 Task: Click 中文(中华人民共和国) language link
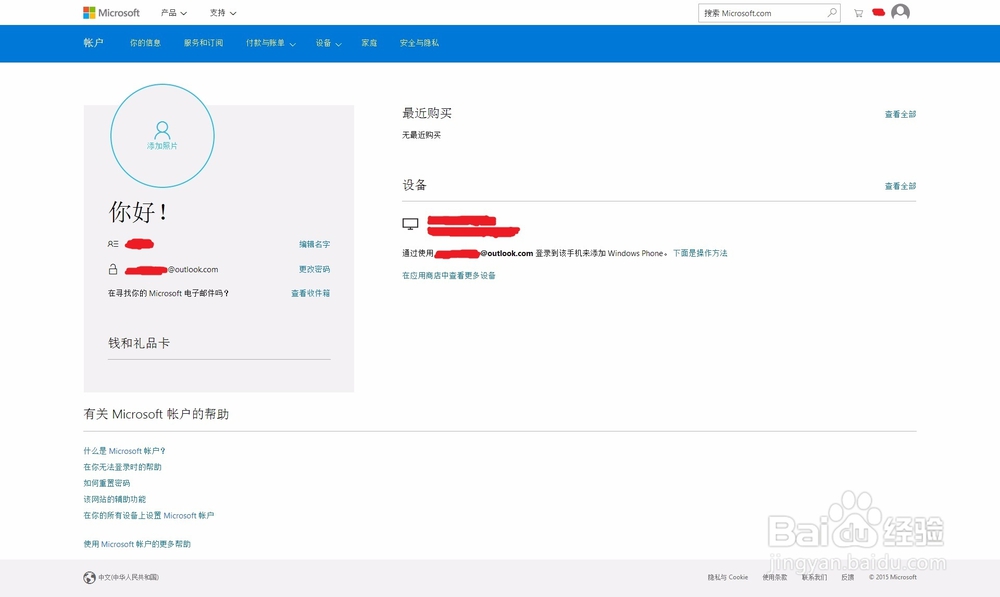coord(128,577)
